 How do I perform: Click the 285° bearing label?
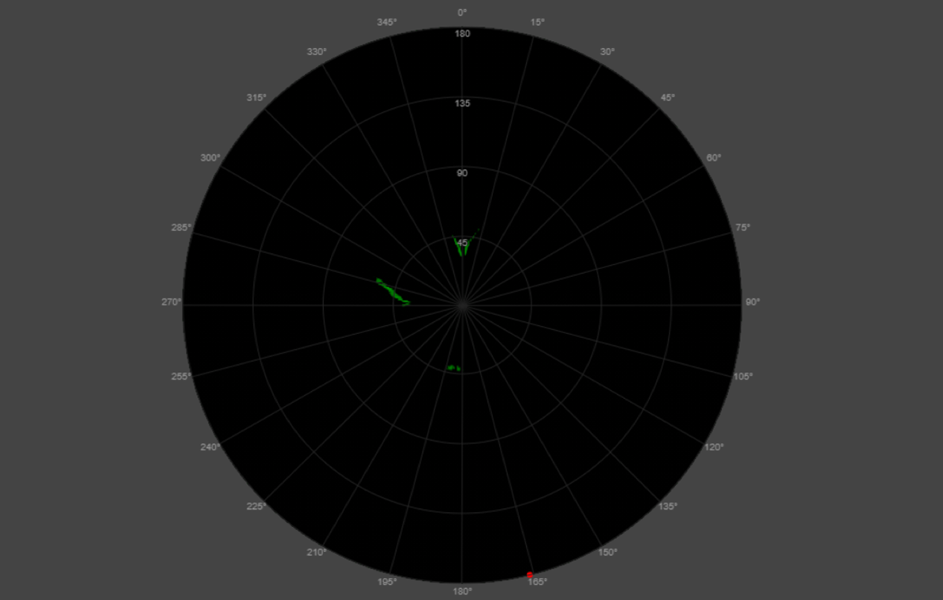pyautogui.click(x=181, y=227)
